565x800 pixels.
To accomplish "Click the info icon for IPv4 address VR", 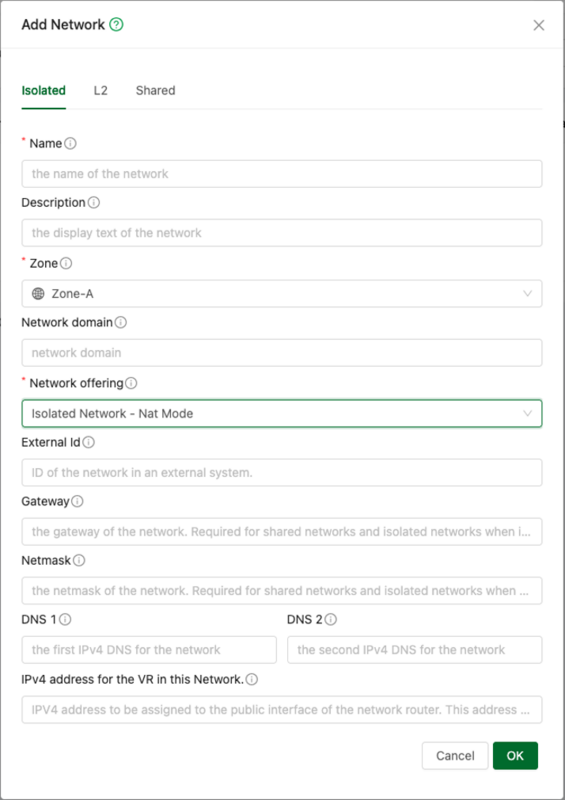I will (252, 680).
